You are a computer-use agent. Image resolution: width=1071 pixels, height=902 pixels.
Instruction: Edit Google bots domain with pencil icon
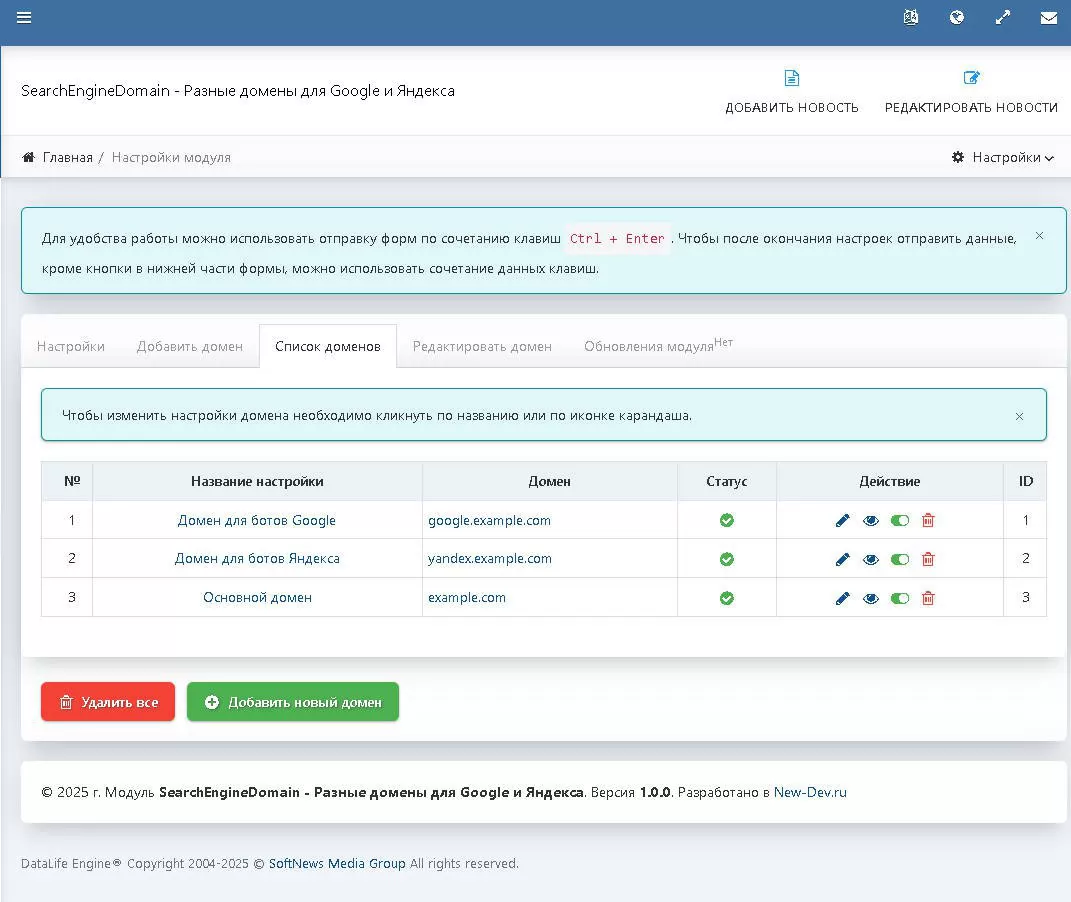click(842, 520)
